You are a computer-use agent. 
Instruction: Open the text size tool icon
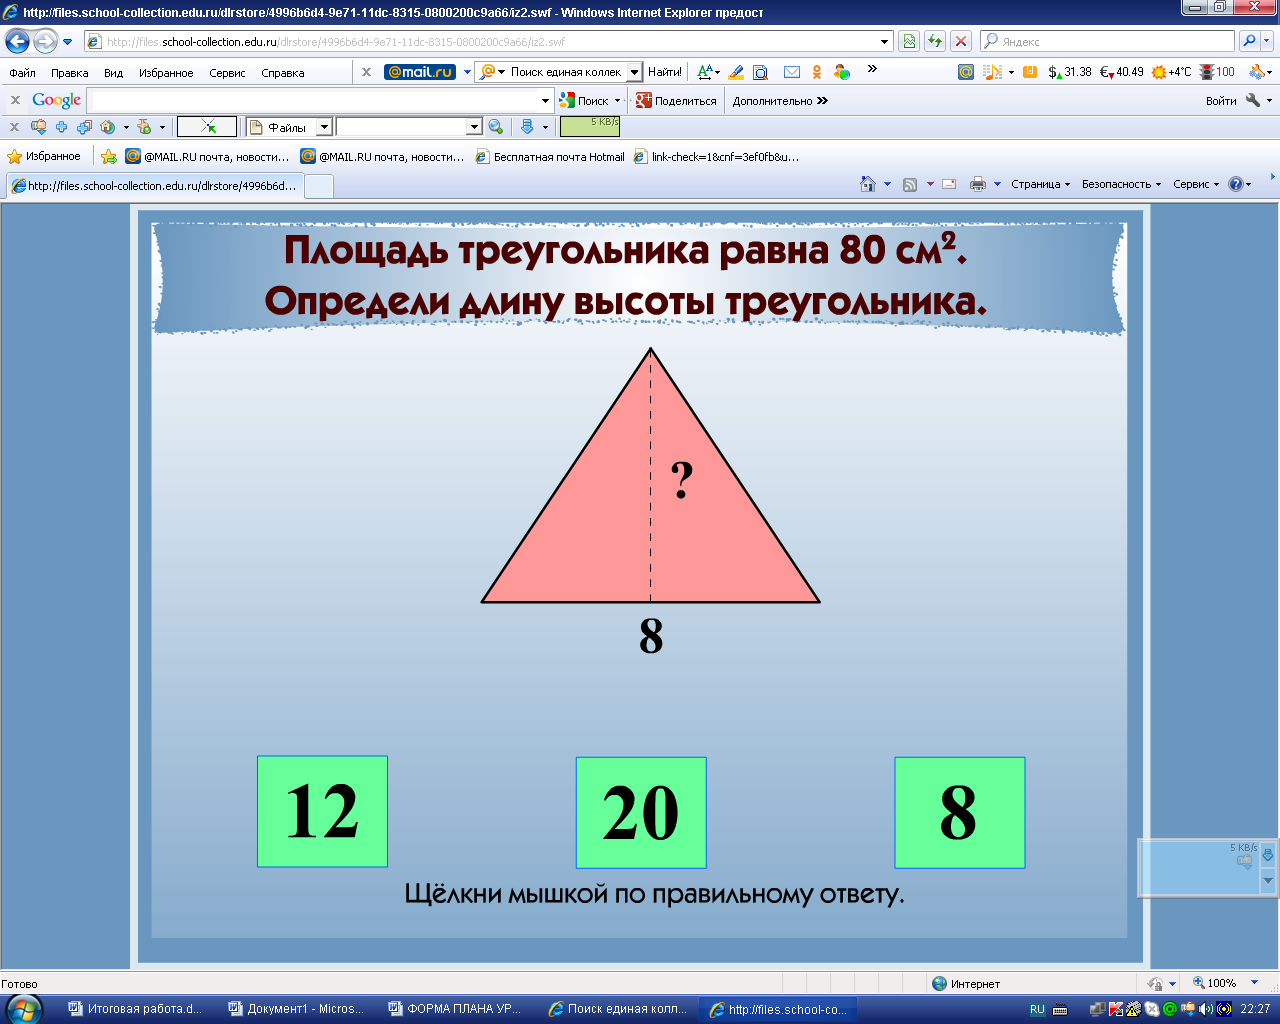coord(707,72)
